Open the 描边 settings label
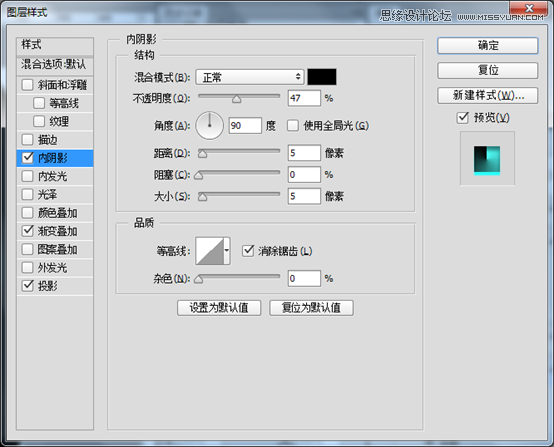Screen dimensions: 554x447 coord(48,140)
